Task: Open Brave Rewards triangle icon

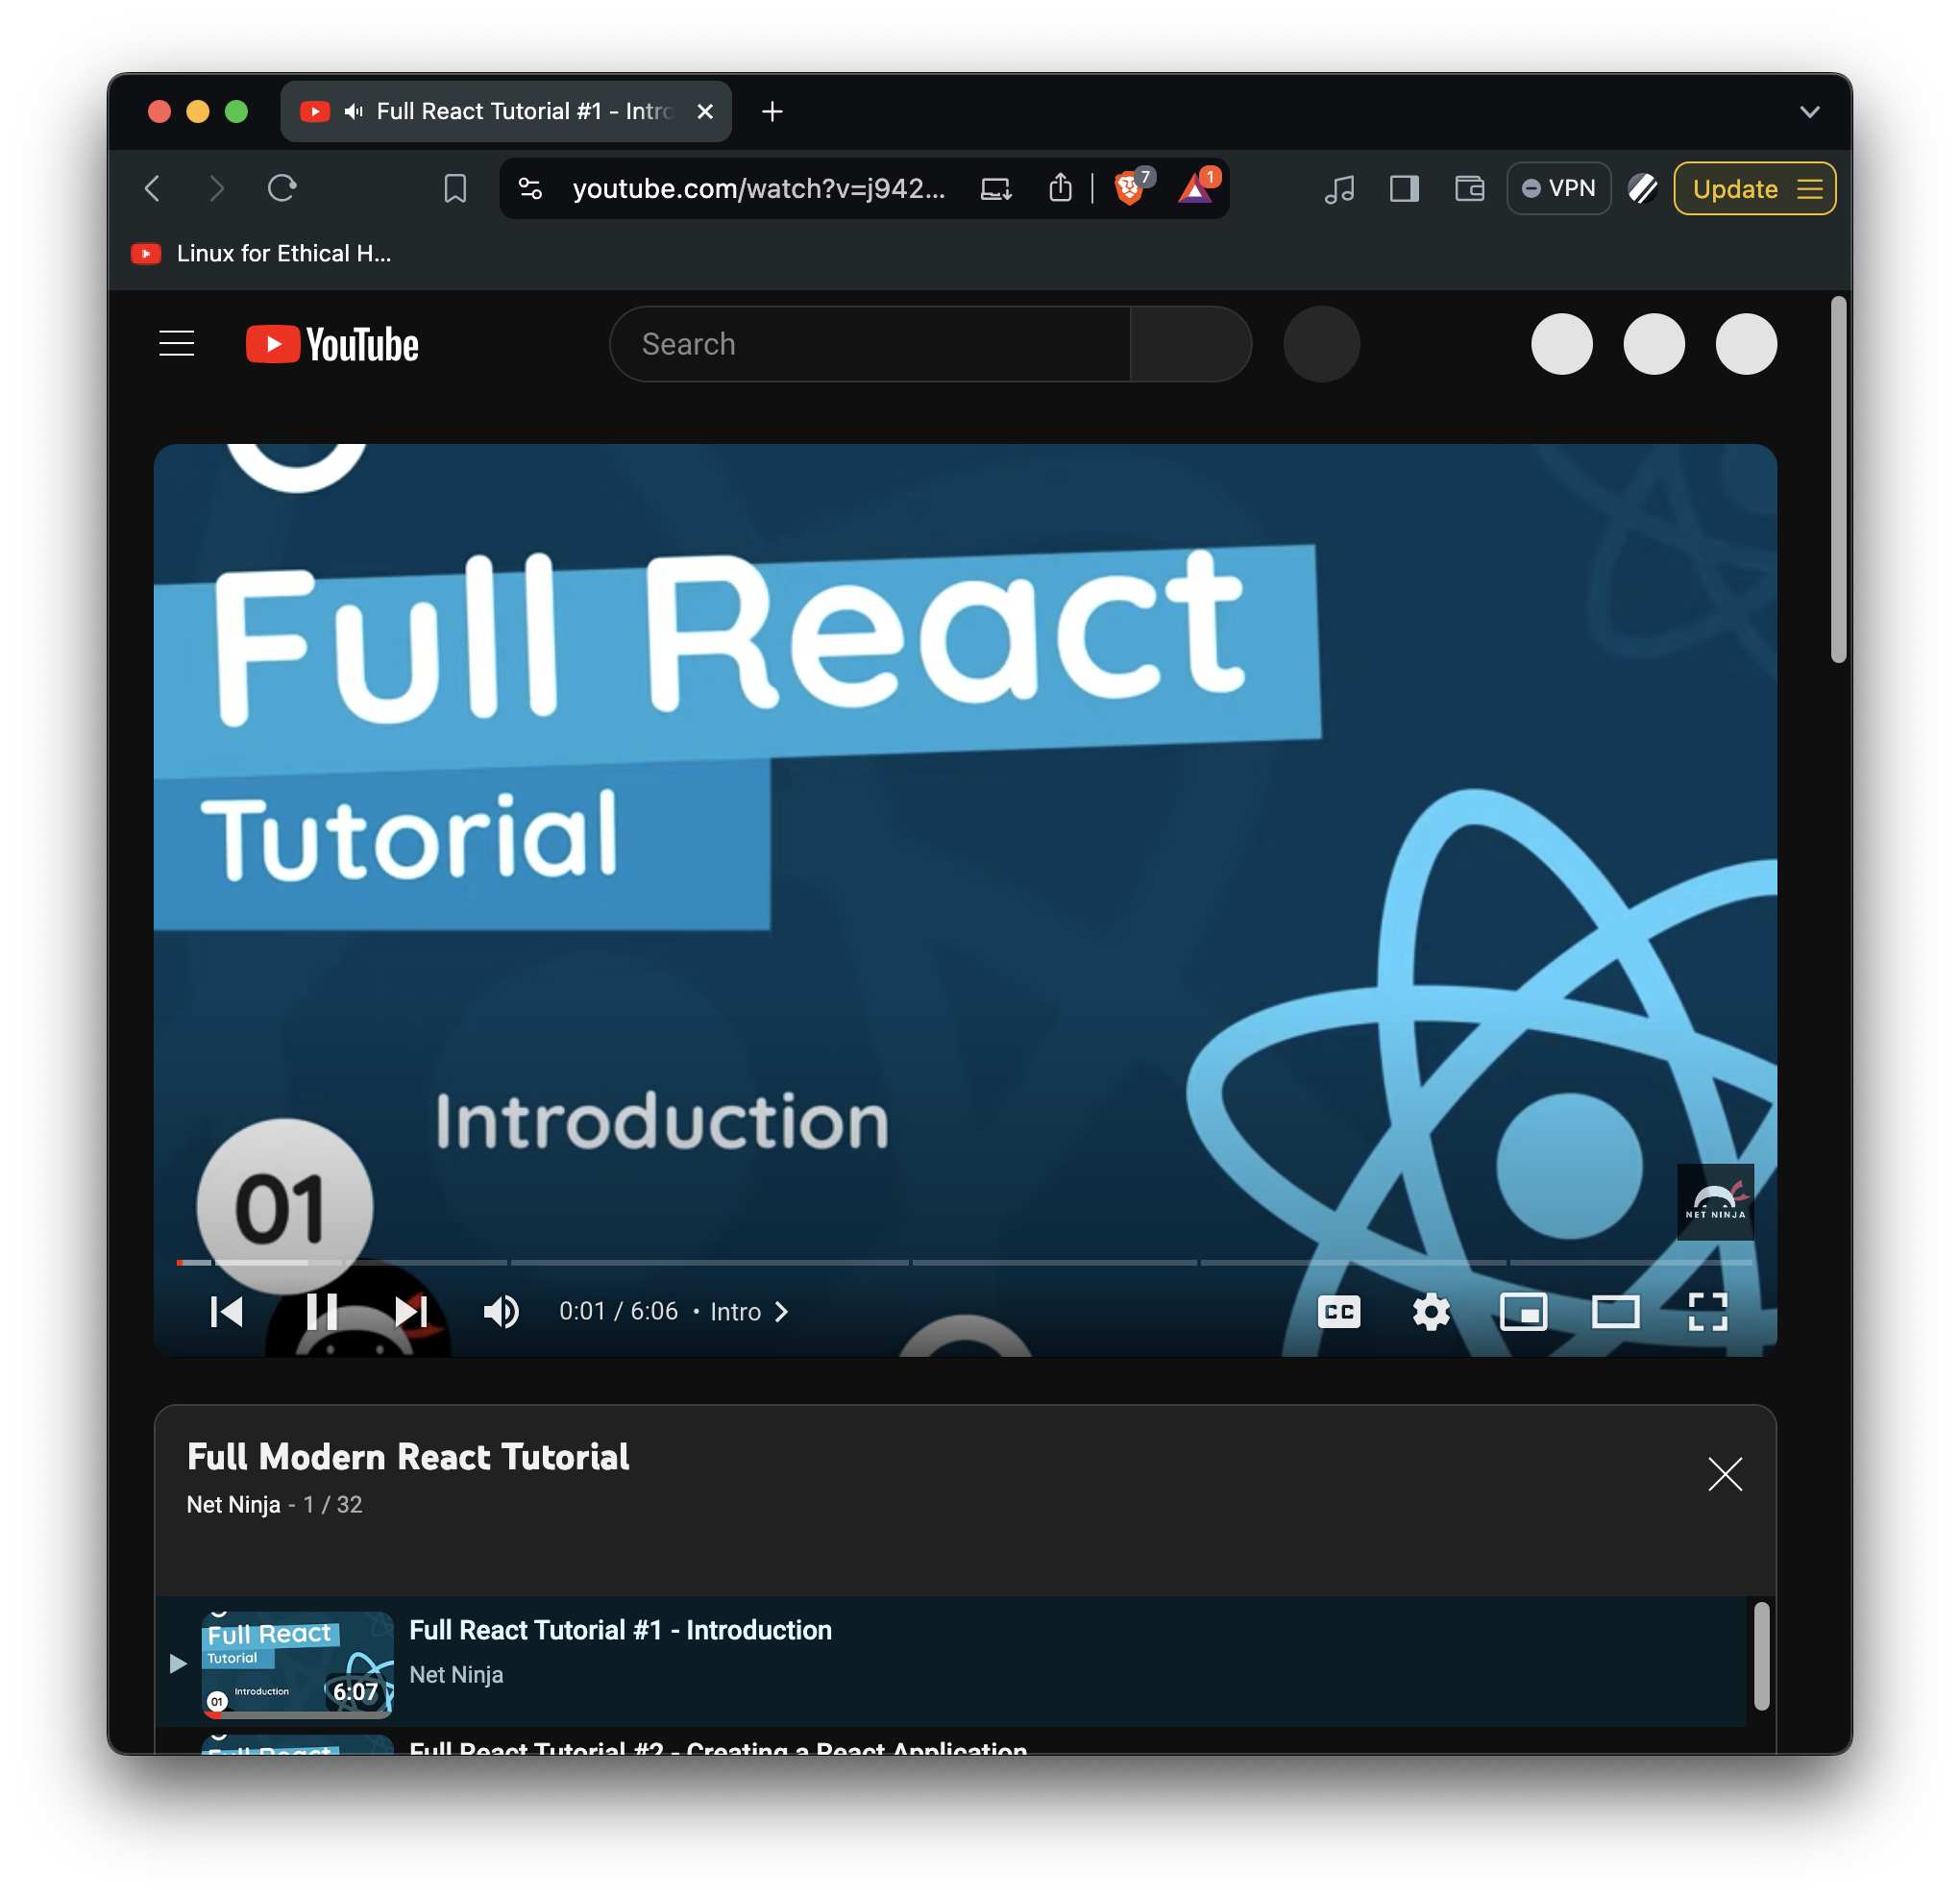Action: tap(1196, 187)
